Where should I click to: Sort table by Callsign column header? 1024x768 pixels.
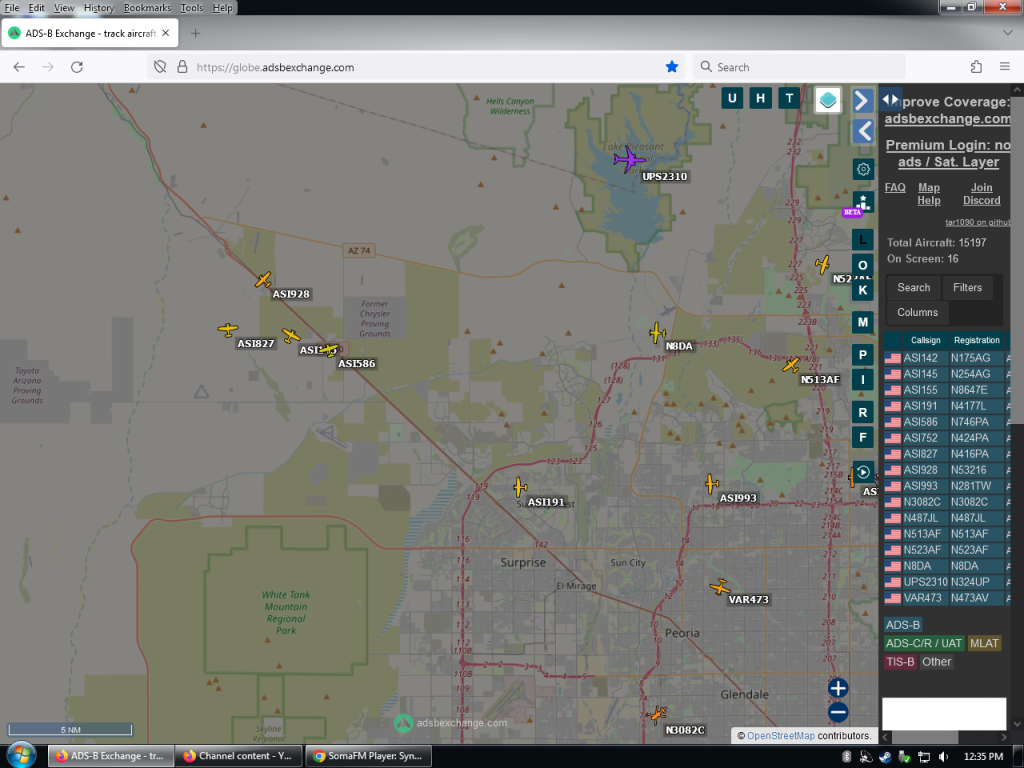point(925,340)
